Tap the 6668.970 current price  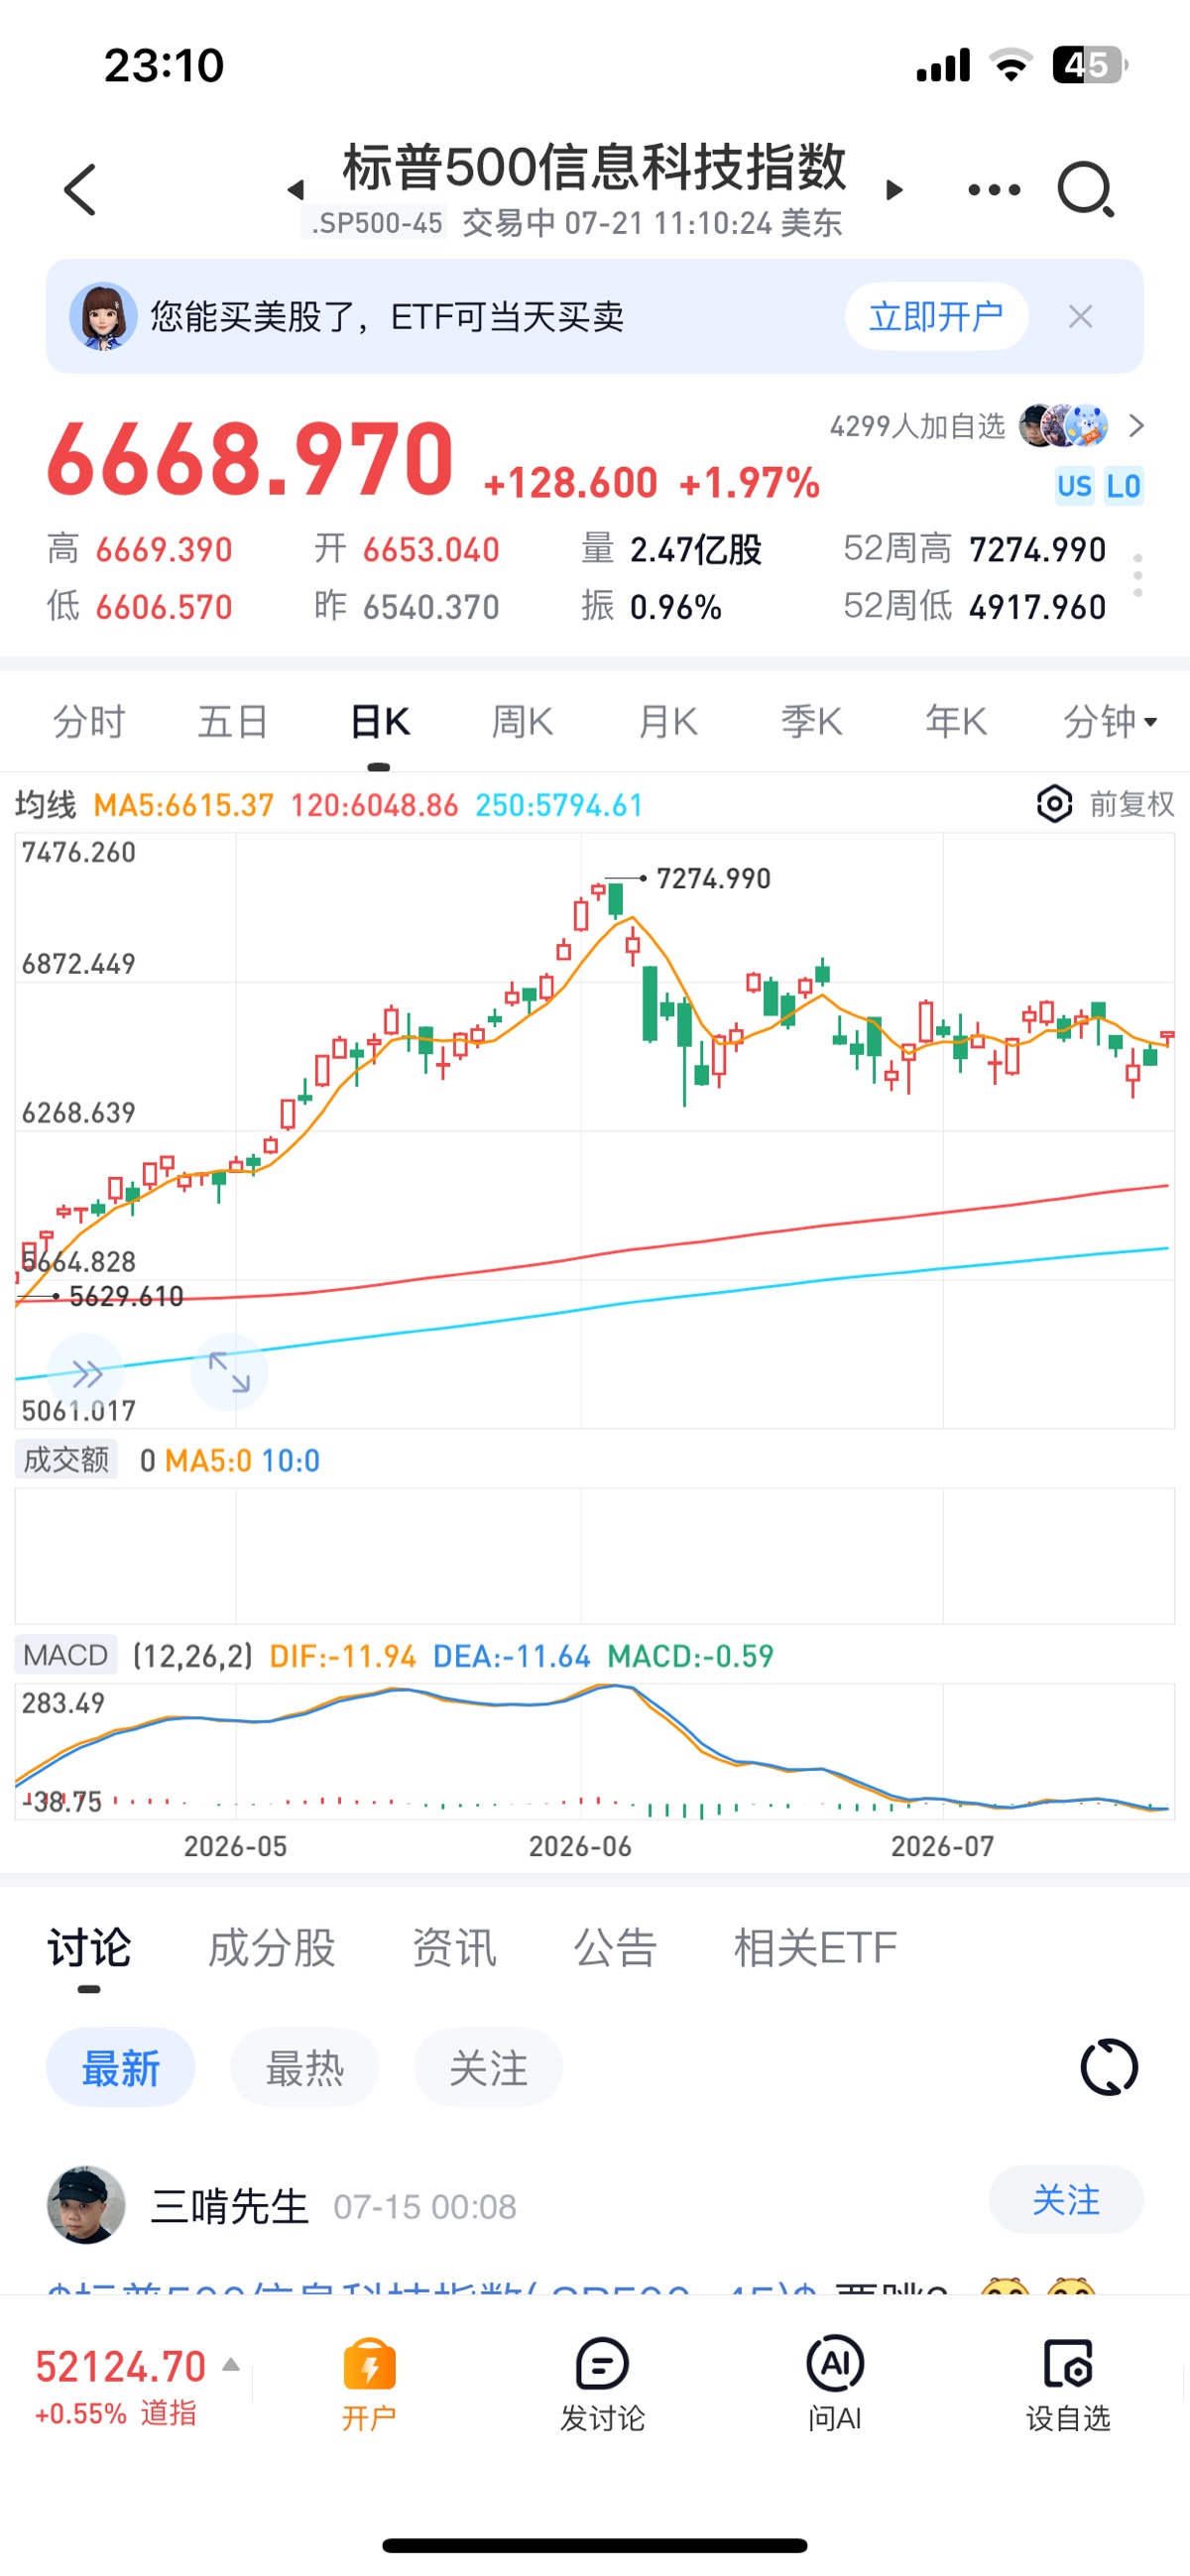point(251,459)
